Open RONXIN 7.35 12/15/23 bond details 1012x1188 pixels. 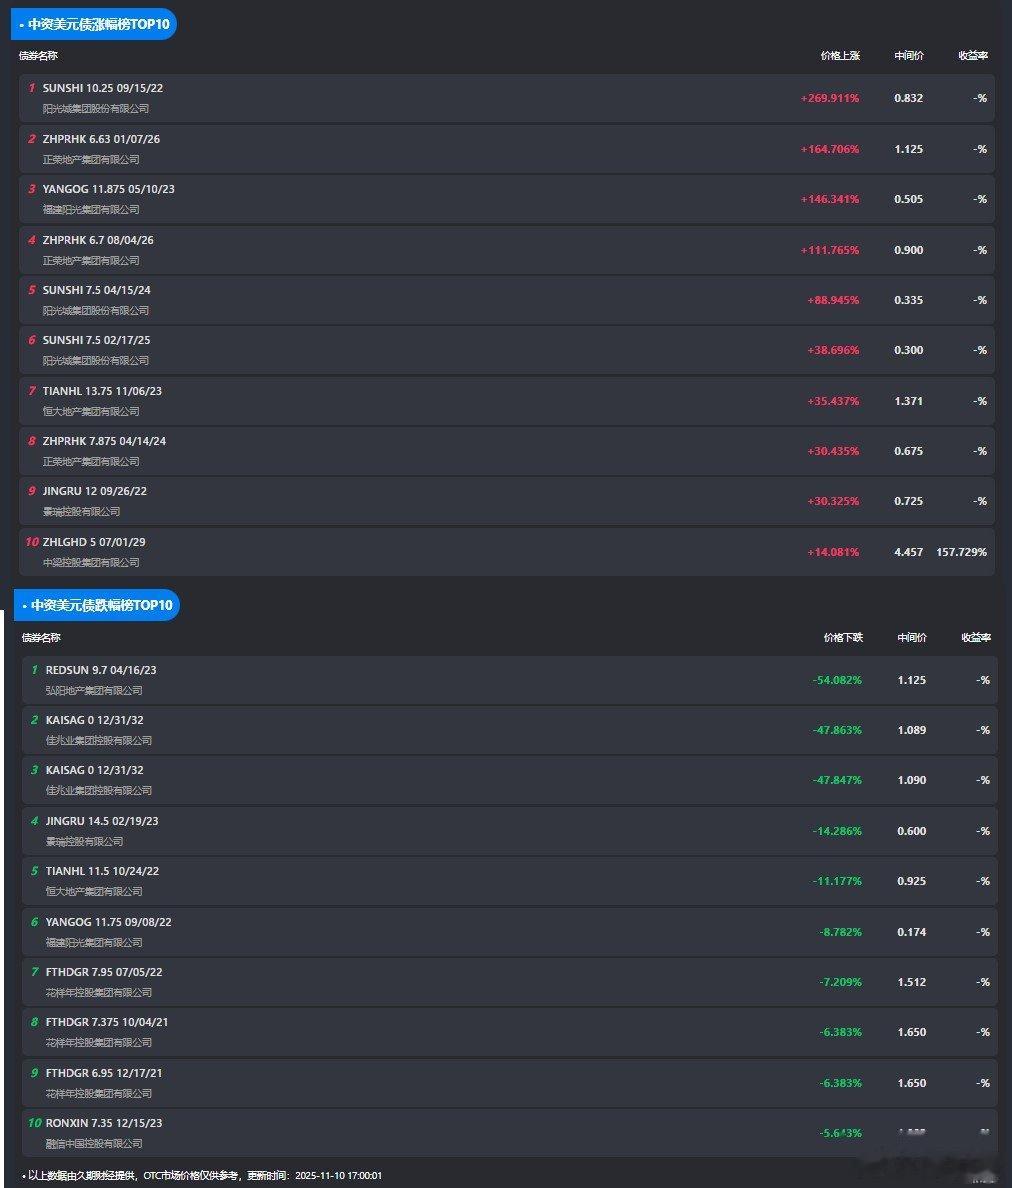tap(104, 1123)
